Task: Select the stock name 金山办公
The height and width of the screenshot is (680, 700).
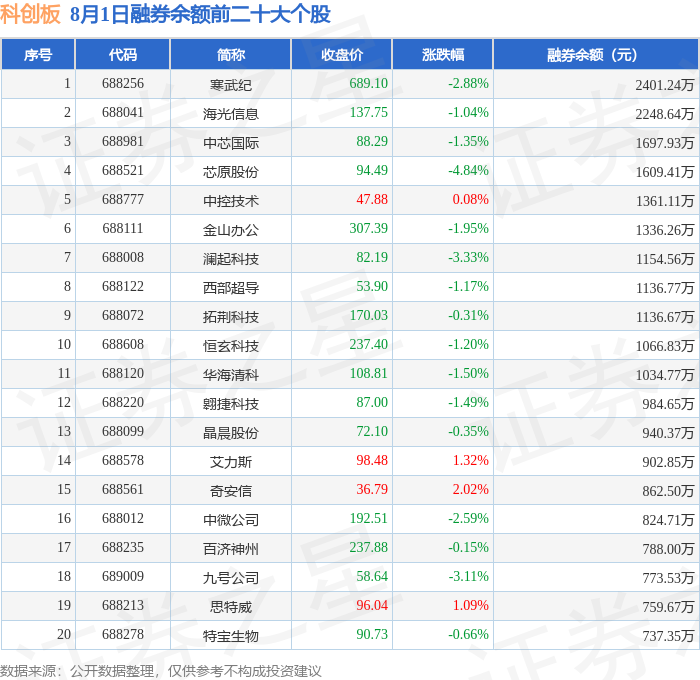Action: tap(231, 230)
